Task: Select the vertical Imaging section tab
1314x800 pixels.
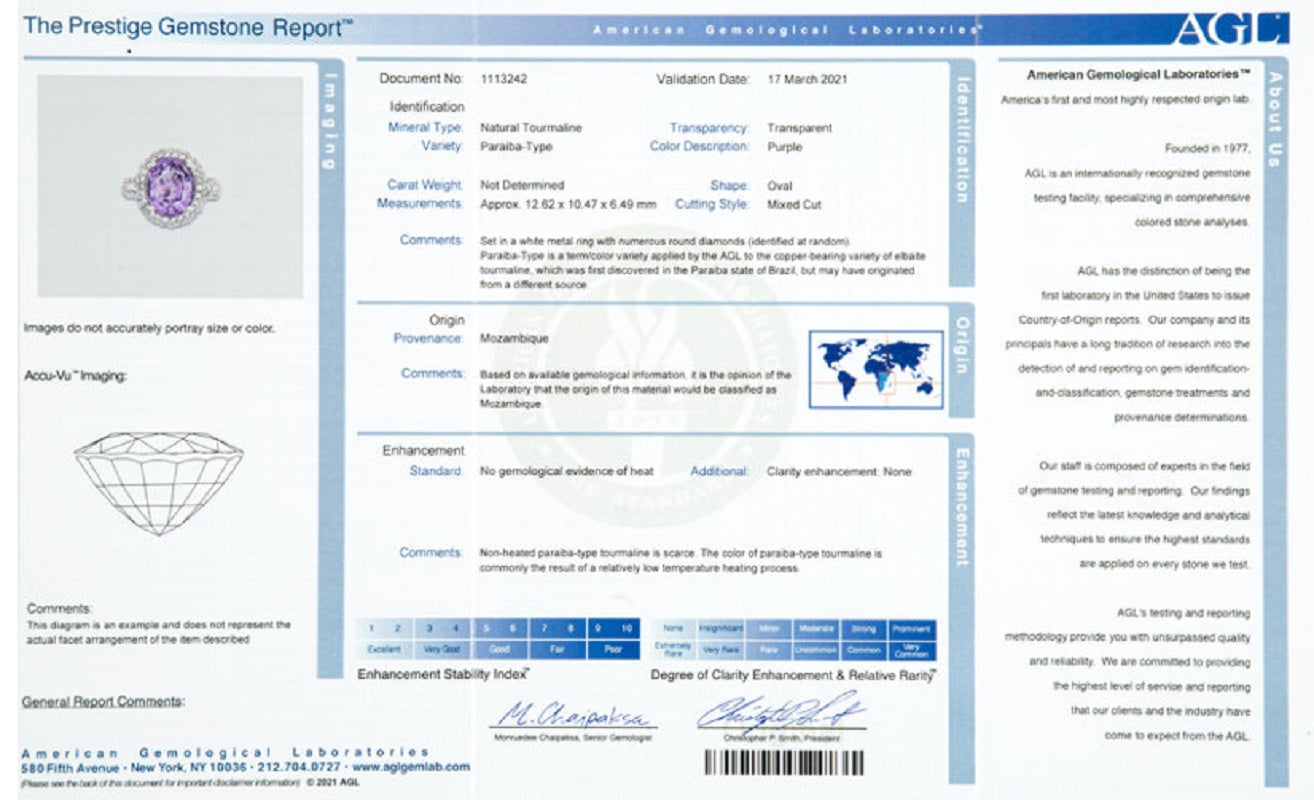Action: [x=331, y=122]
